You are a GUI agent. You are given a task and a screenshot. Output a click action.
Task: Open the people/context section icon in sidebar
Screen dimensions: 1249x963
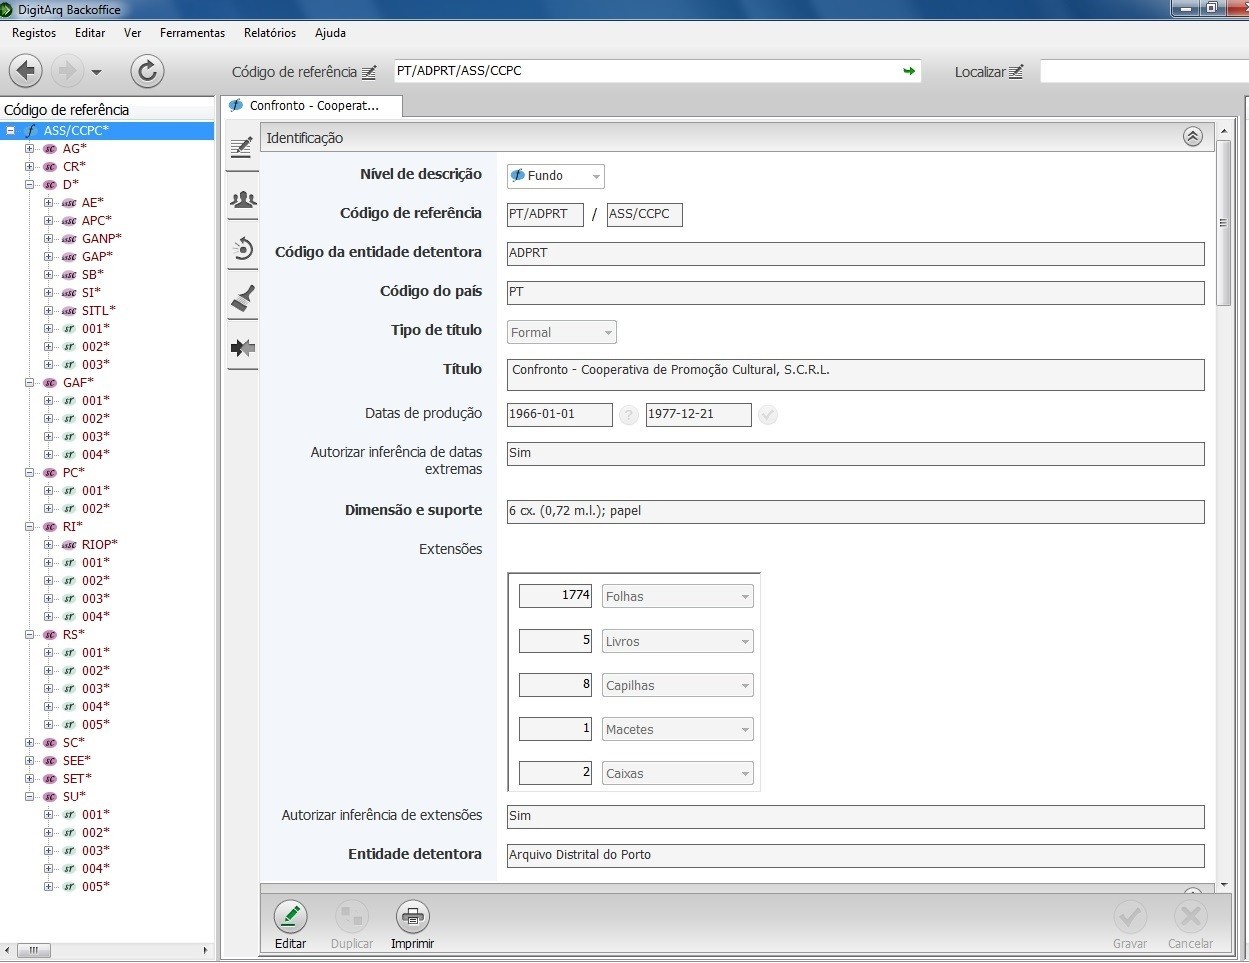(242, 200)
